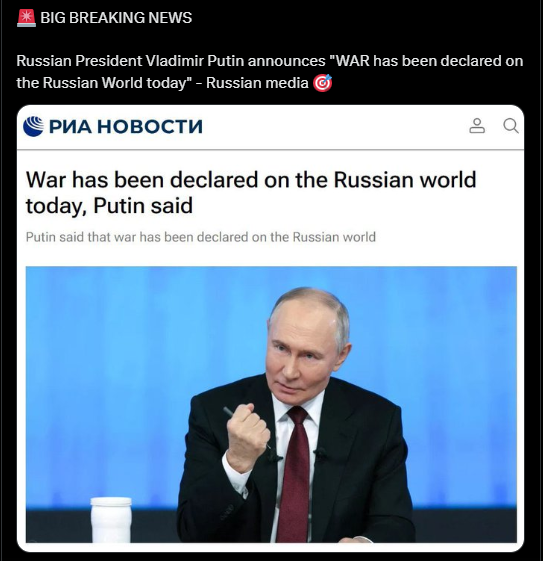Click the RIA Novosti globe logo
The height and width of the screenshot is (561, 543).
click(33, 126)
